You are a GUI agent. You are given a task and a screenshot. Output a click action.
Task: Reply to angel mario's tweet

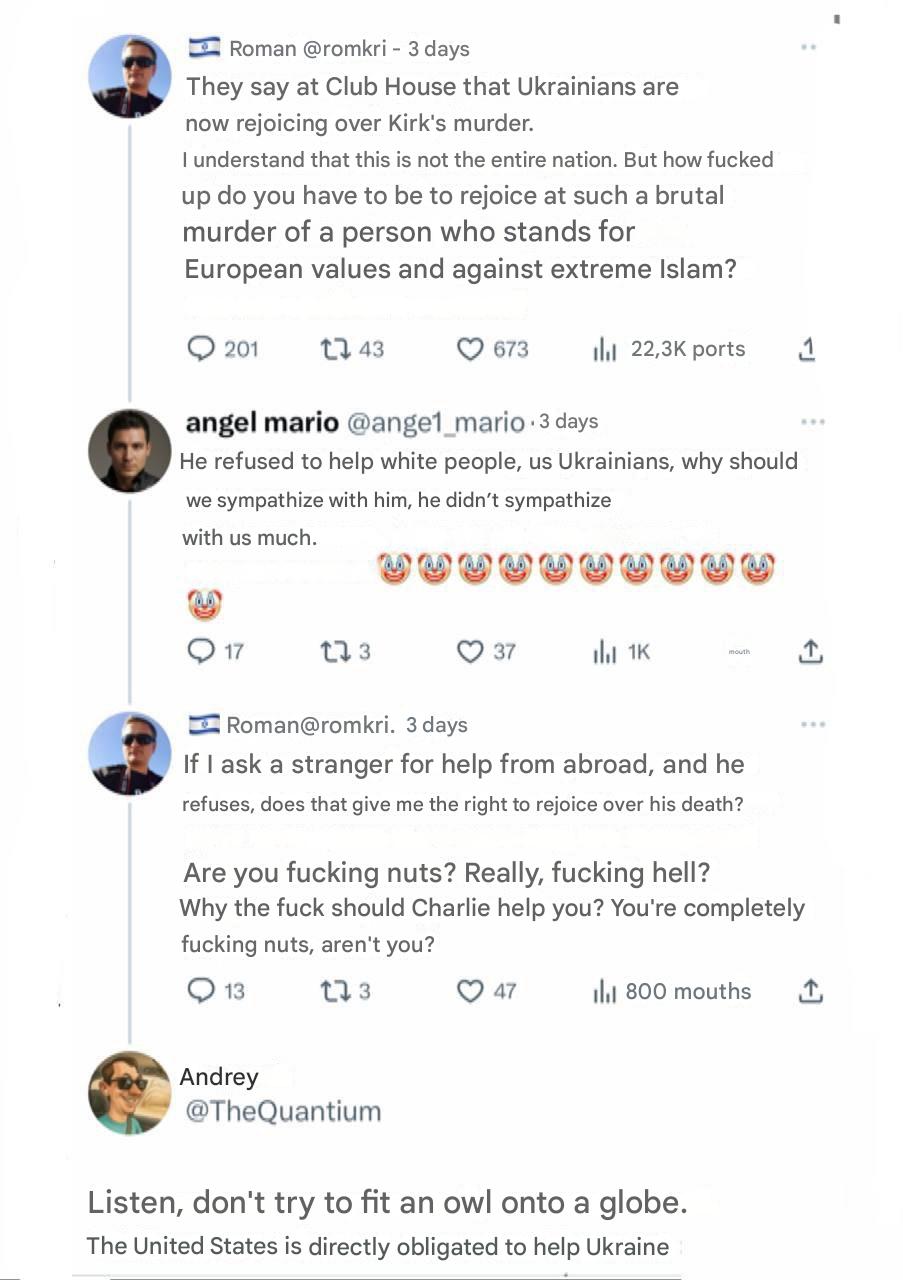[202, 651]
